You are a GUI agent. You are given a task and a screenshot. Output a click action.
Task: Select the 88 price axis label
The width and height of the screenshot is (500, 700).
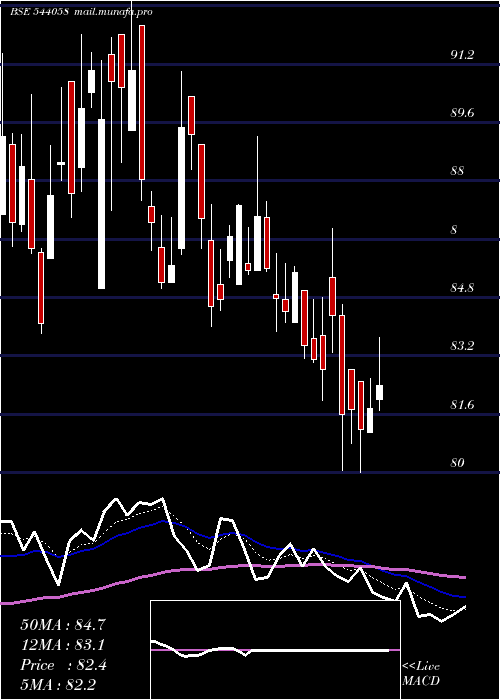pos(459,171)
